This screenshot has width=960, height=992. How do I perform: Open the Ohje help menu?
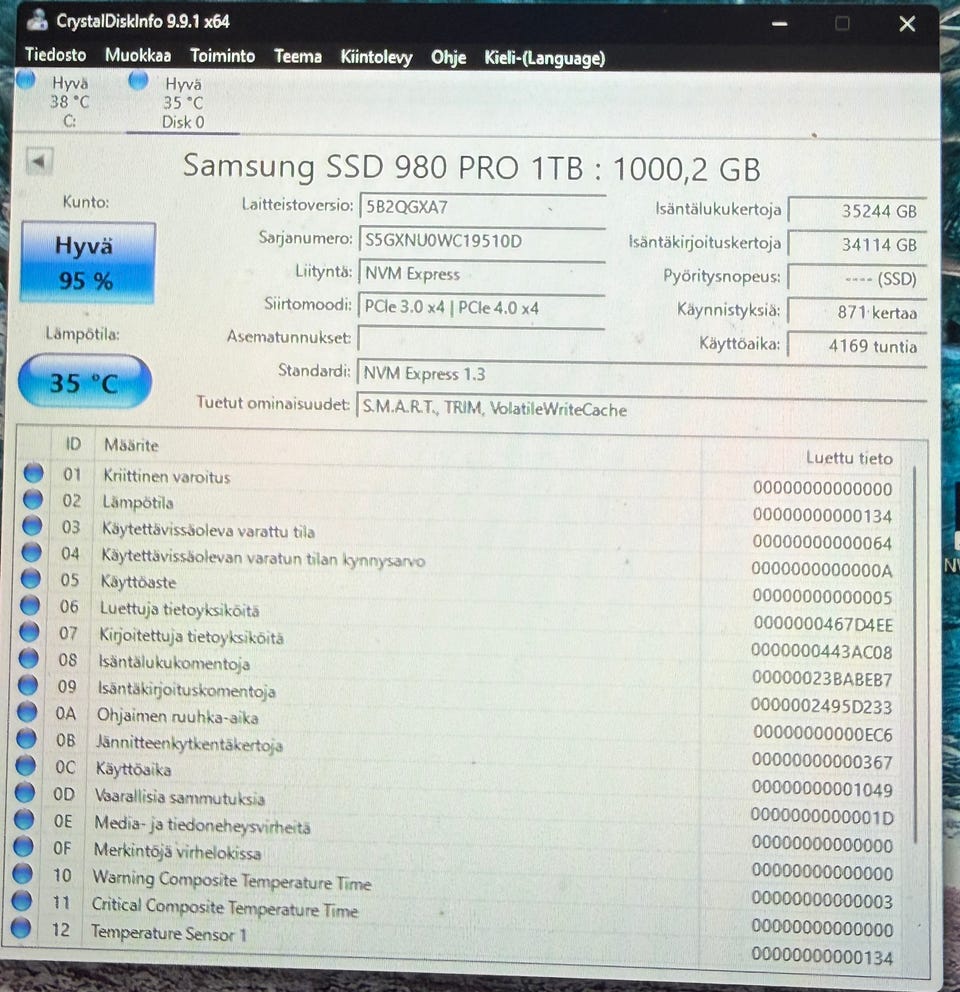[x=449, y=58]
